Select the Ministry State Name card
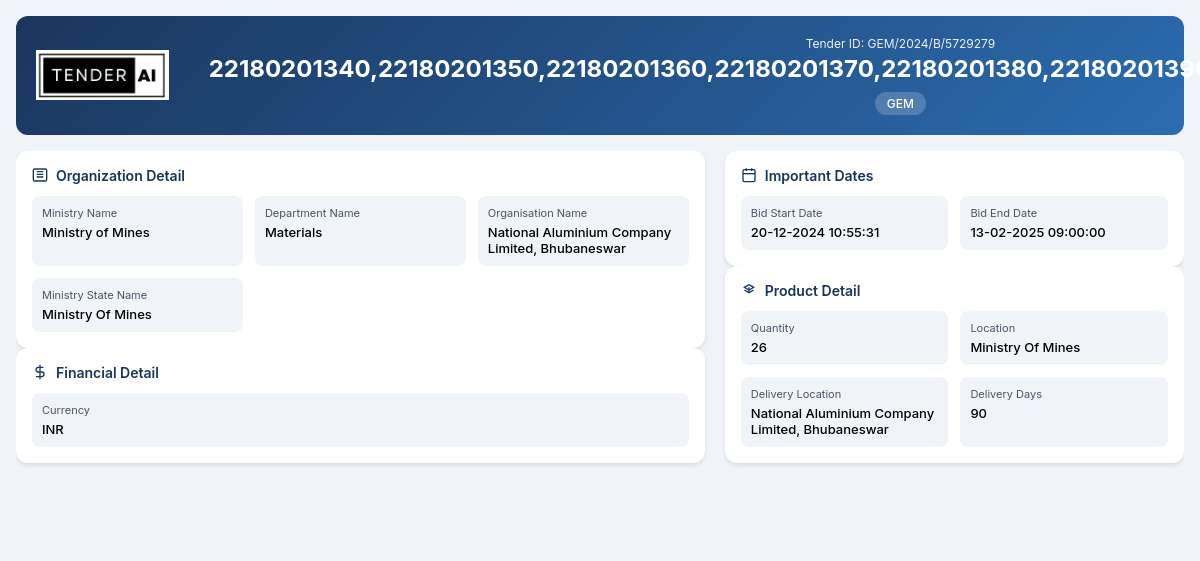1200x561 pixels. click(137, 305)
